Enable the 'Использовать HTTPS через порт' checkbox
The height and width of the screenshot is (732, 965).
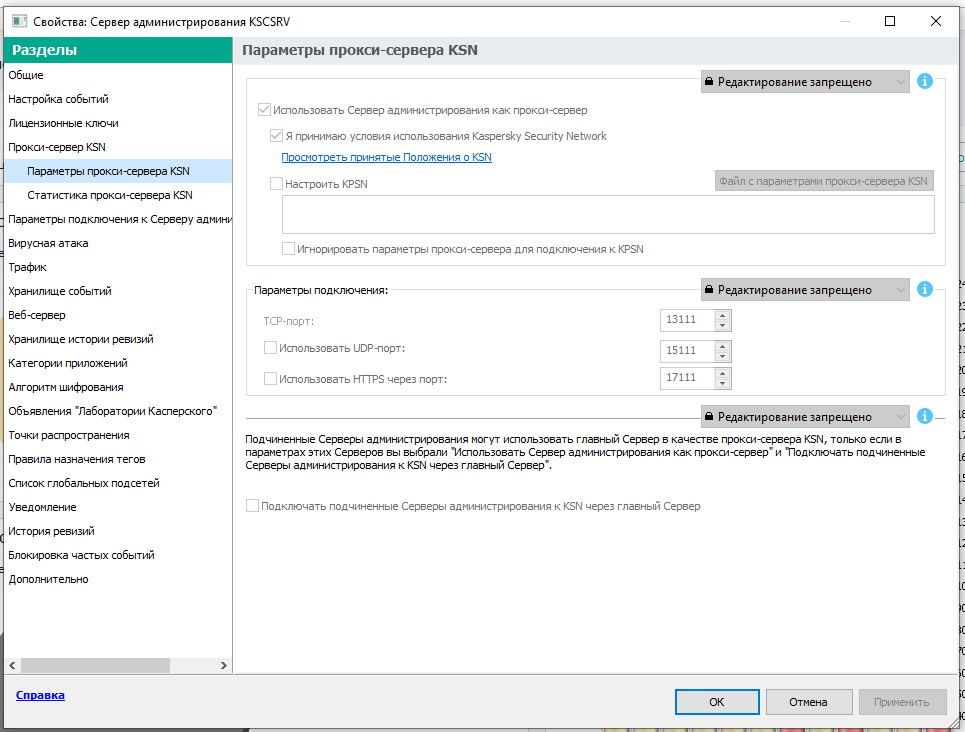(270, 378)
